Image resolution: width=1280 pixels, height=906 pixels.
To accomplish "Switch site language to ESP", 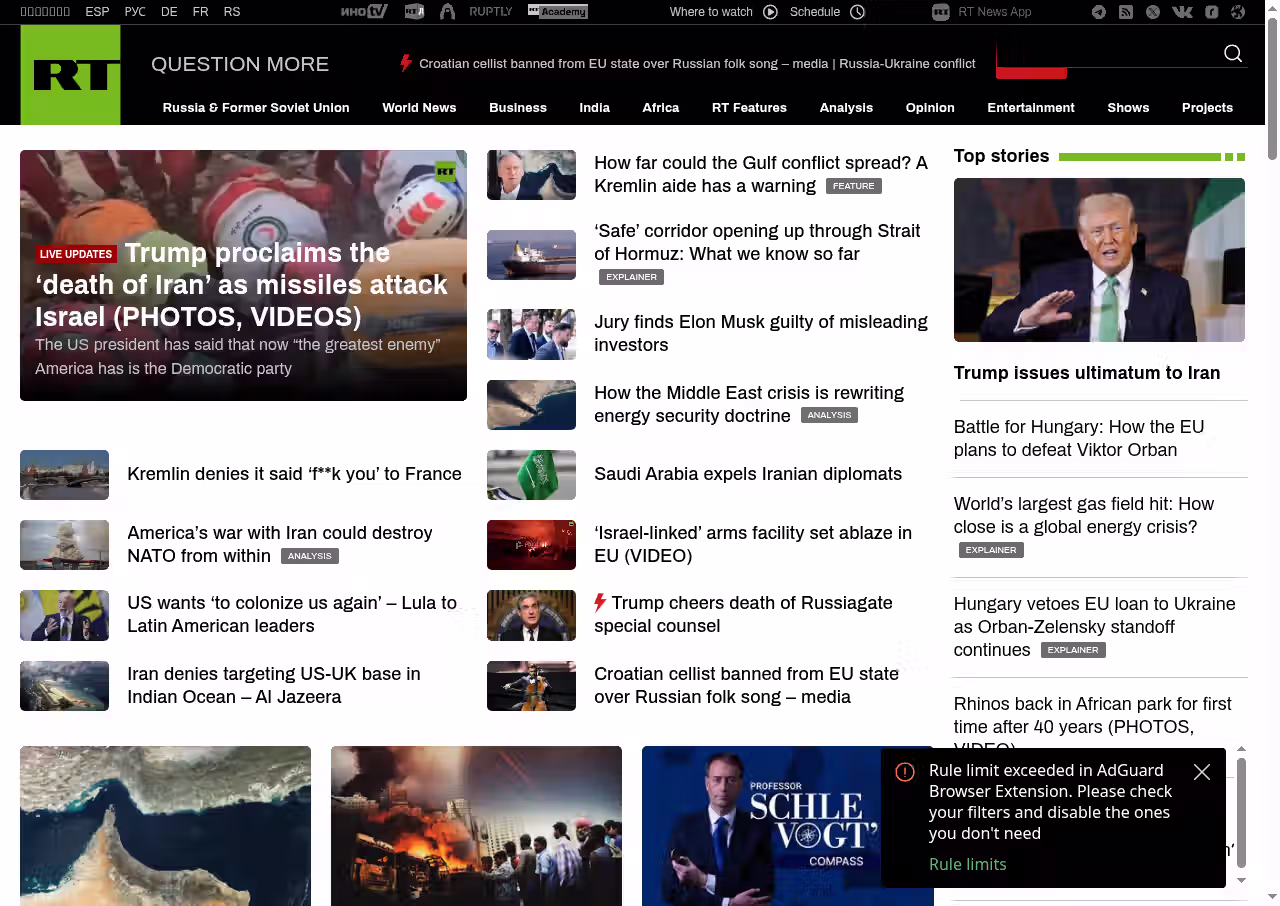I will pos(97,12).
